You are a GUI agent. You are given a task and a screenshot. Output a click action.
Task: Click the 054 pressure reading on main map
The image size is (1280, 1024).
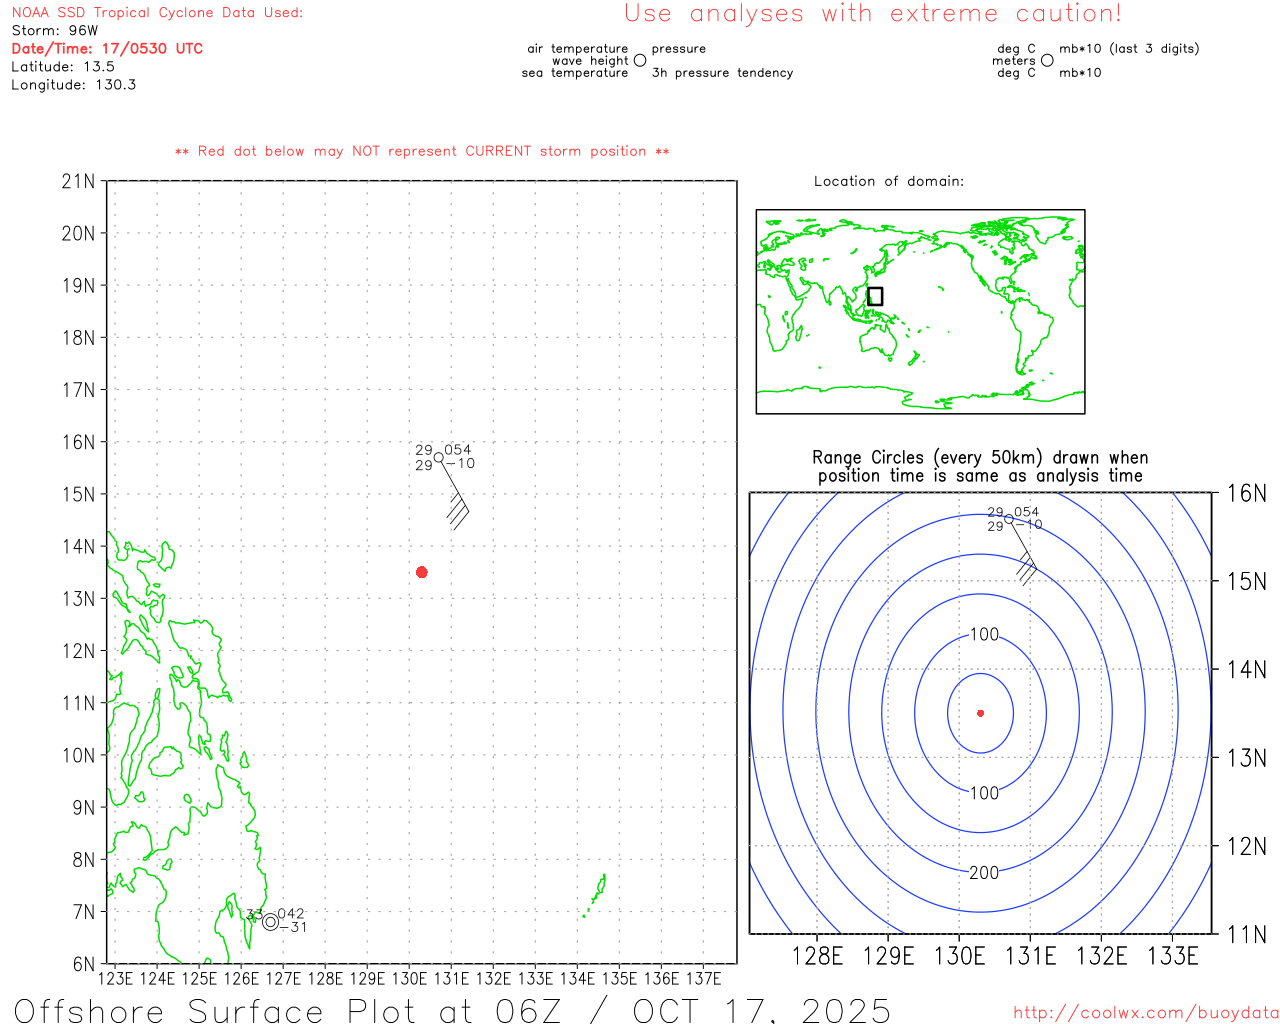tap(458, 450)
